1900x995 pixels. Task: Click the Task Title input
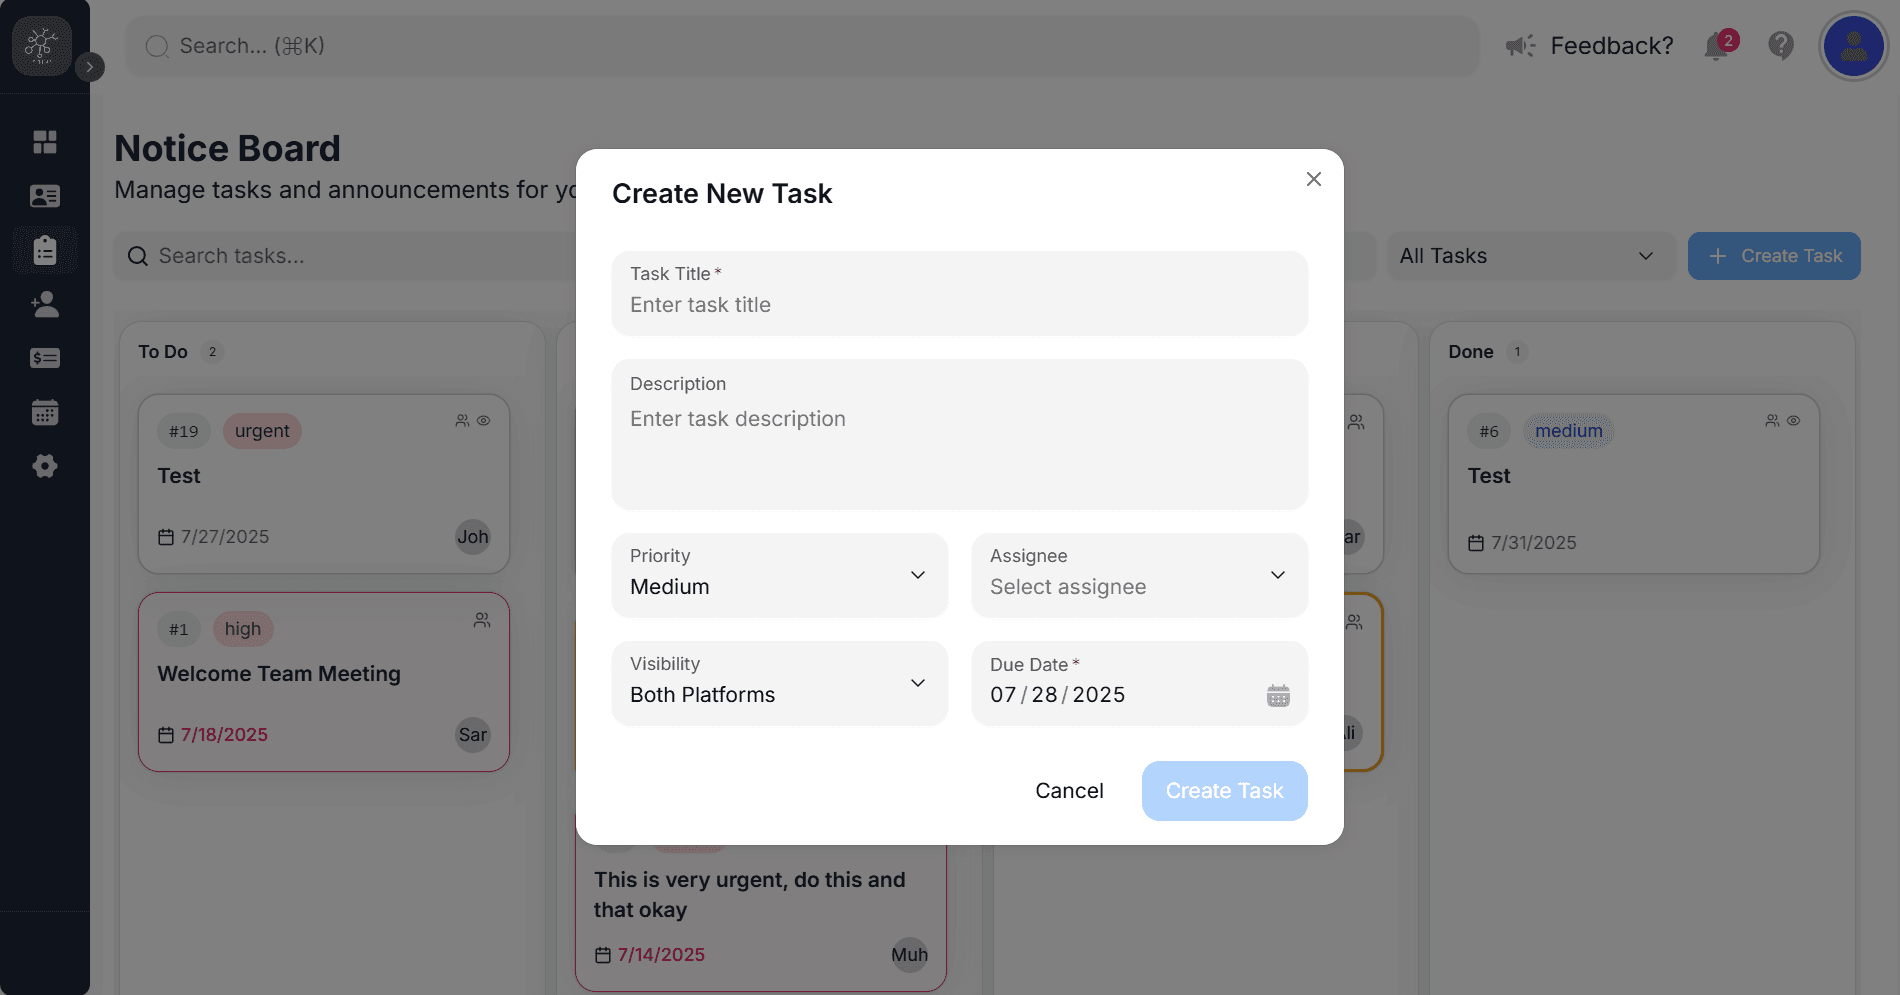point(959,294)
